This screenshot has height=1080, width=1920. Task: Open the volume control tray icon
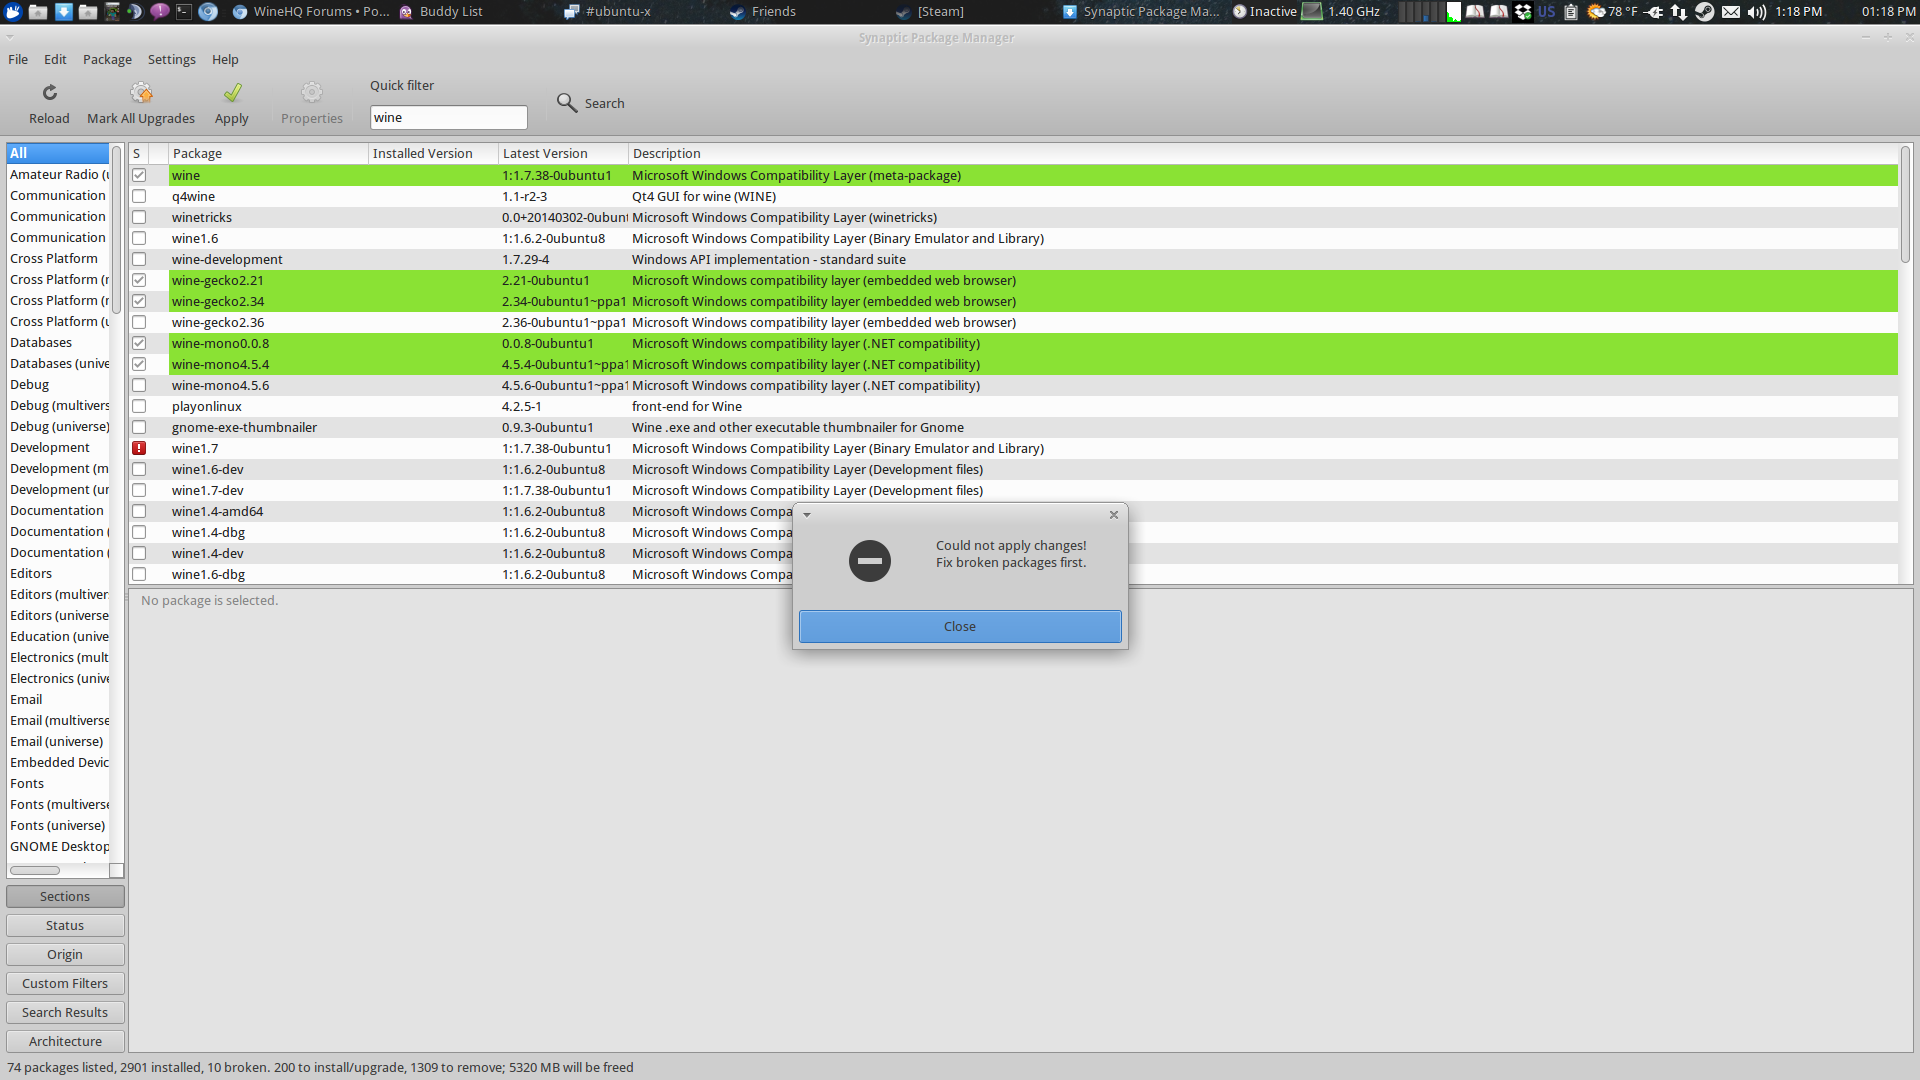point(1757,12)
